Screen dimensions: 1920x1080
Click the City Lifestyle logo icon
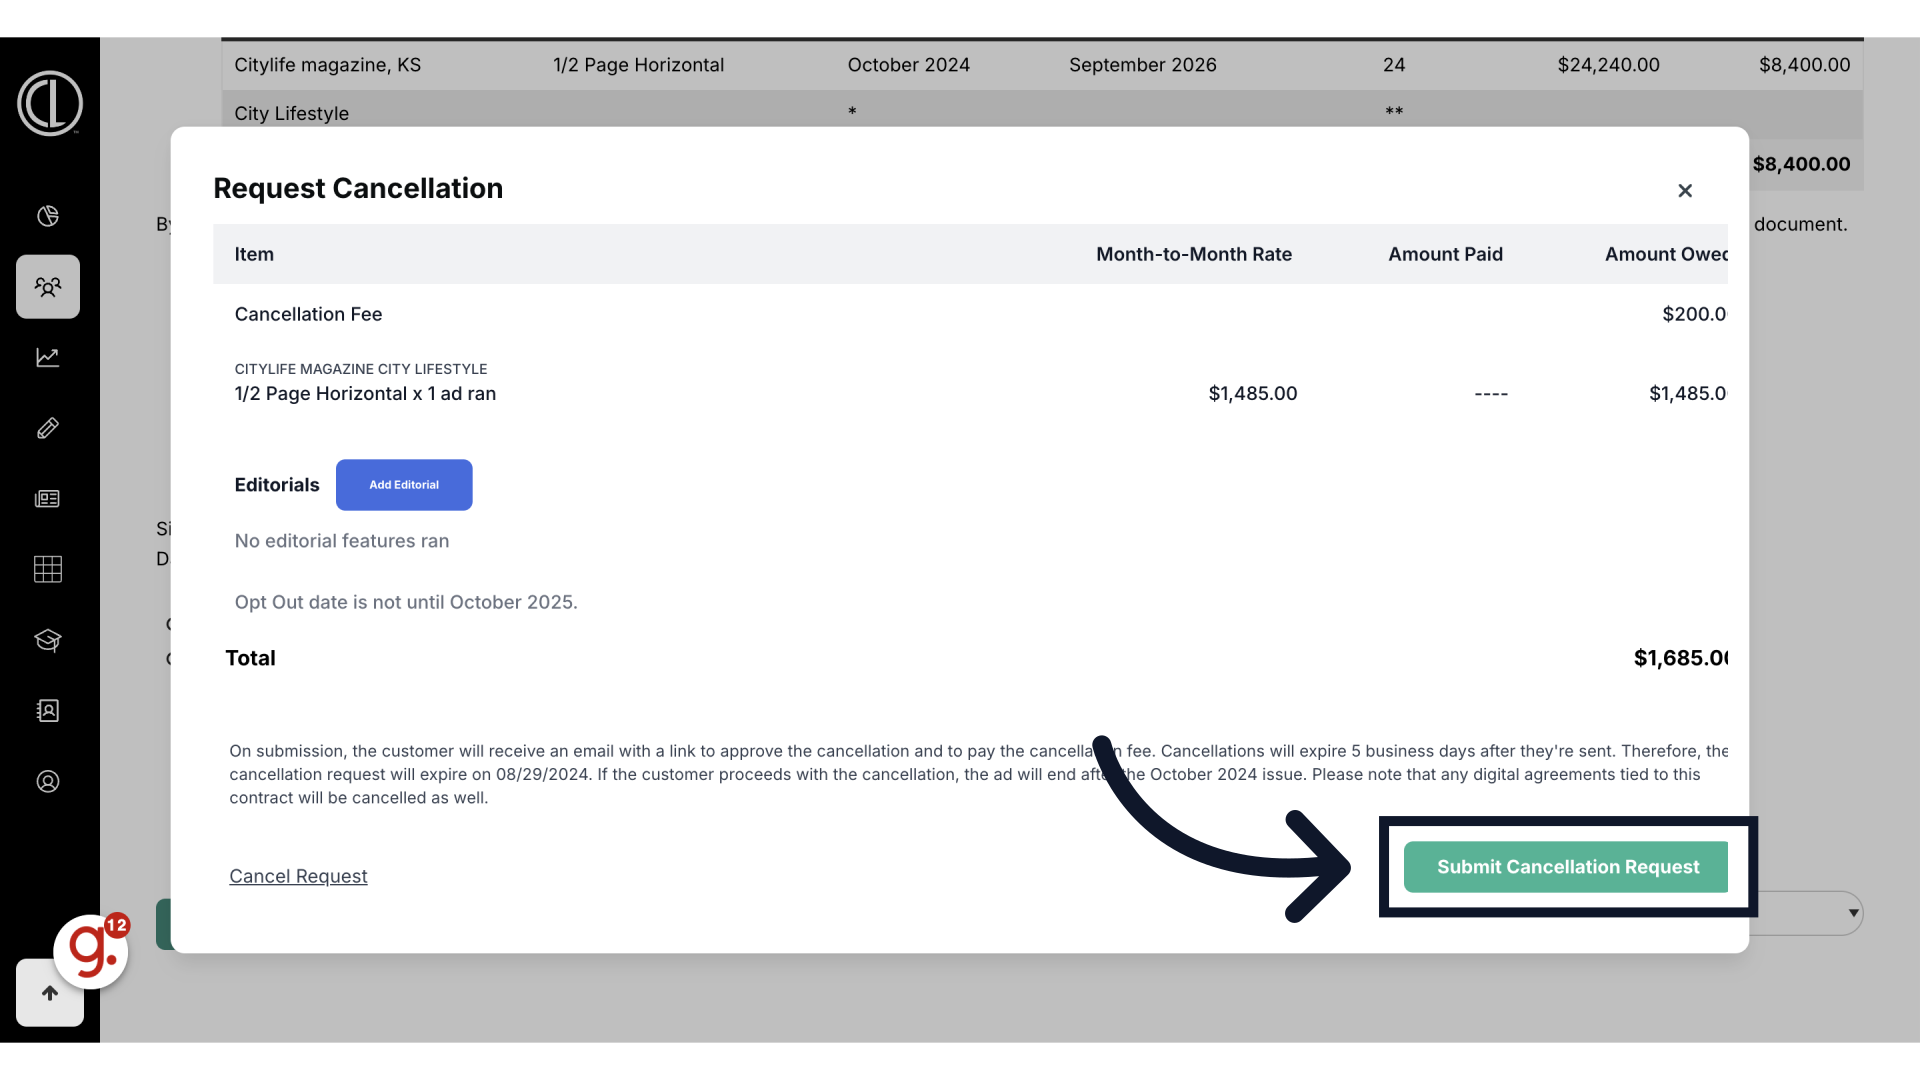click(x=49, y=103)
